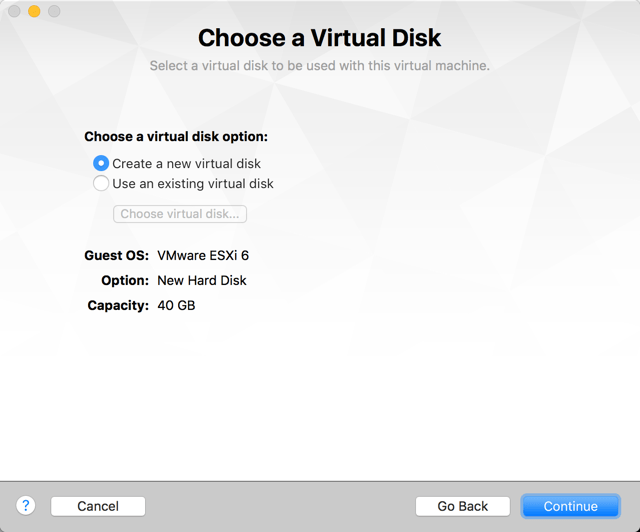Click the Guest OS label
The image size is (640, 532).
[117, 256]
